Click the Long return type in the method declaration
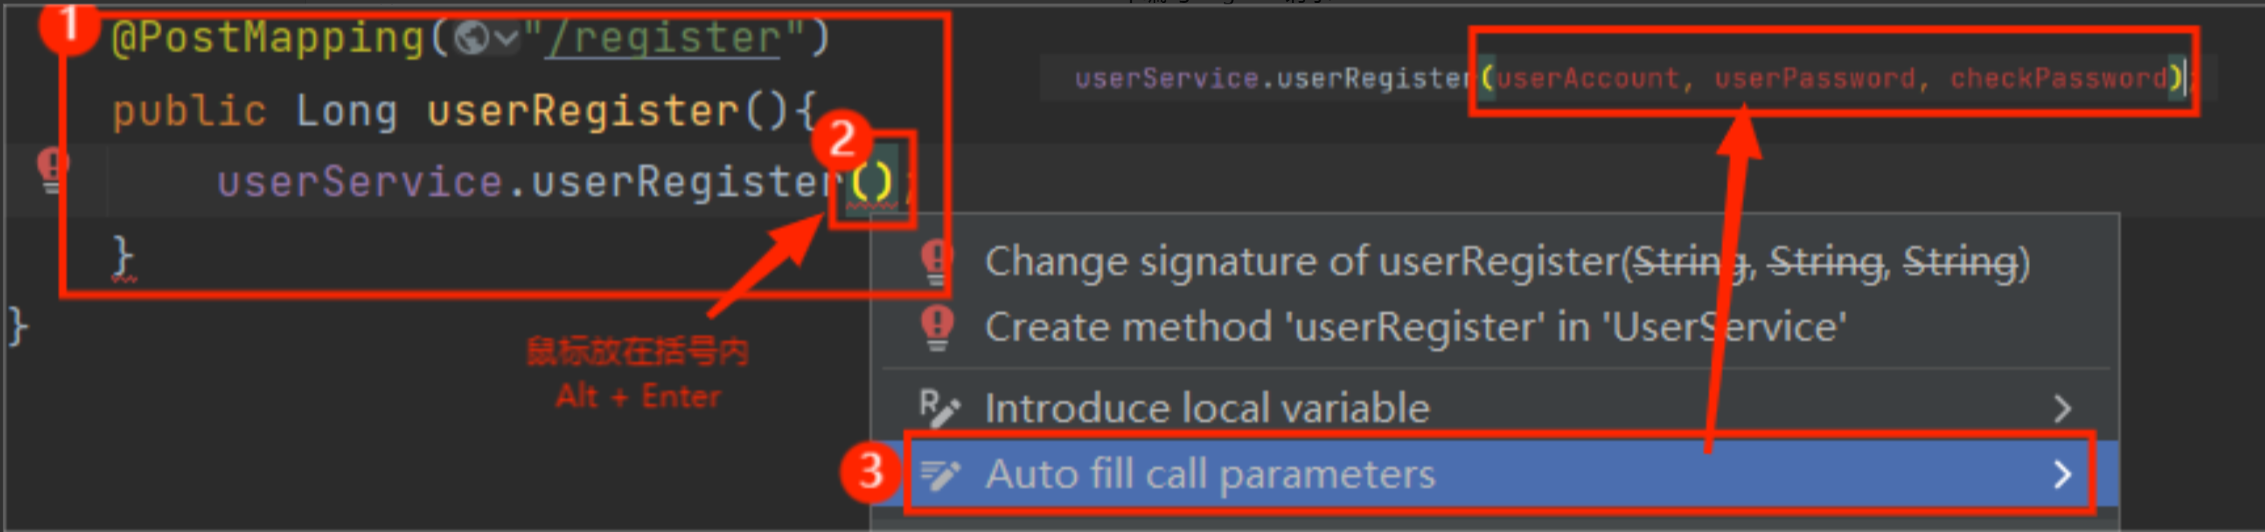The height and width of the screenshot is (532, 2265). click(346, 110)
